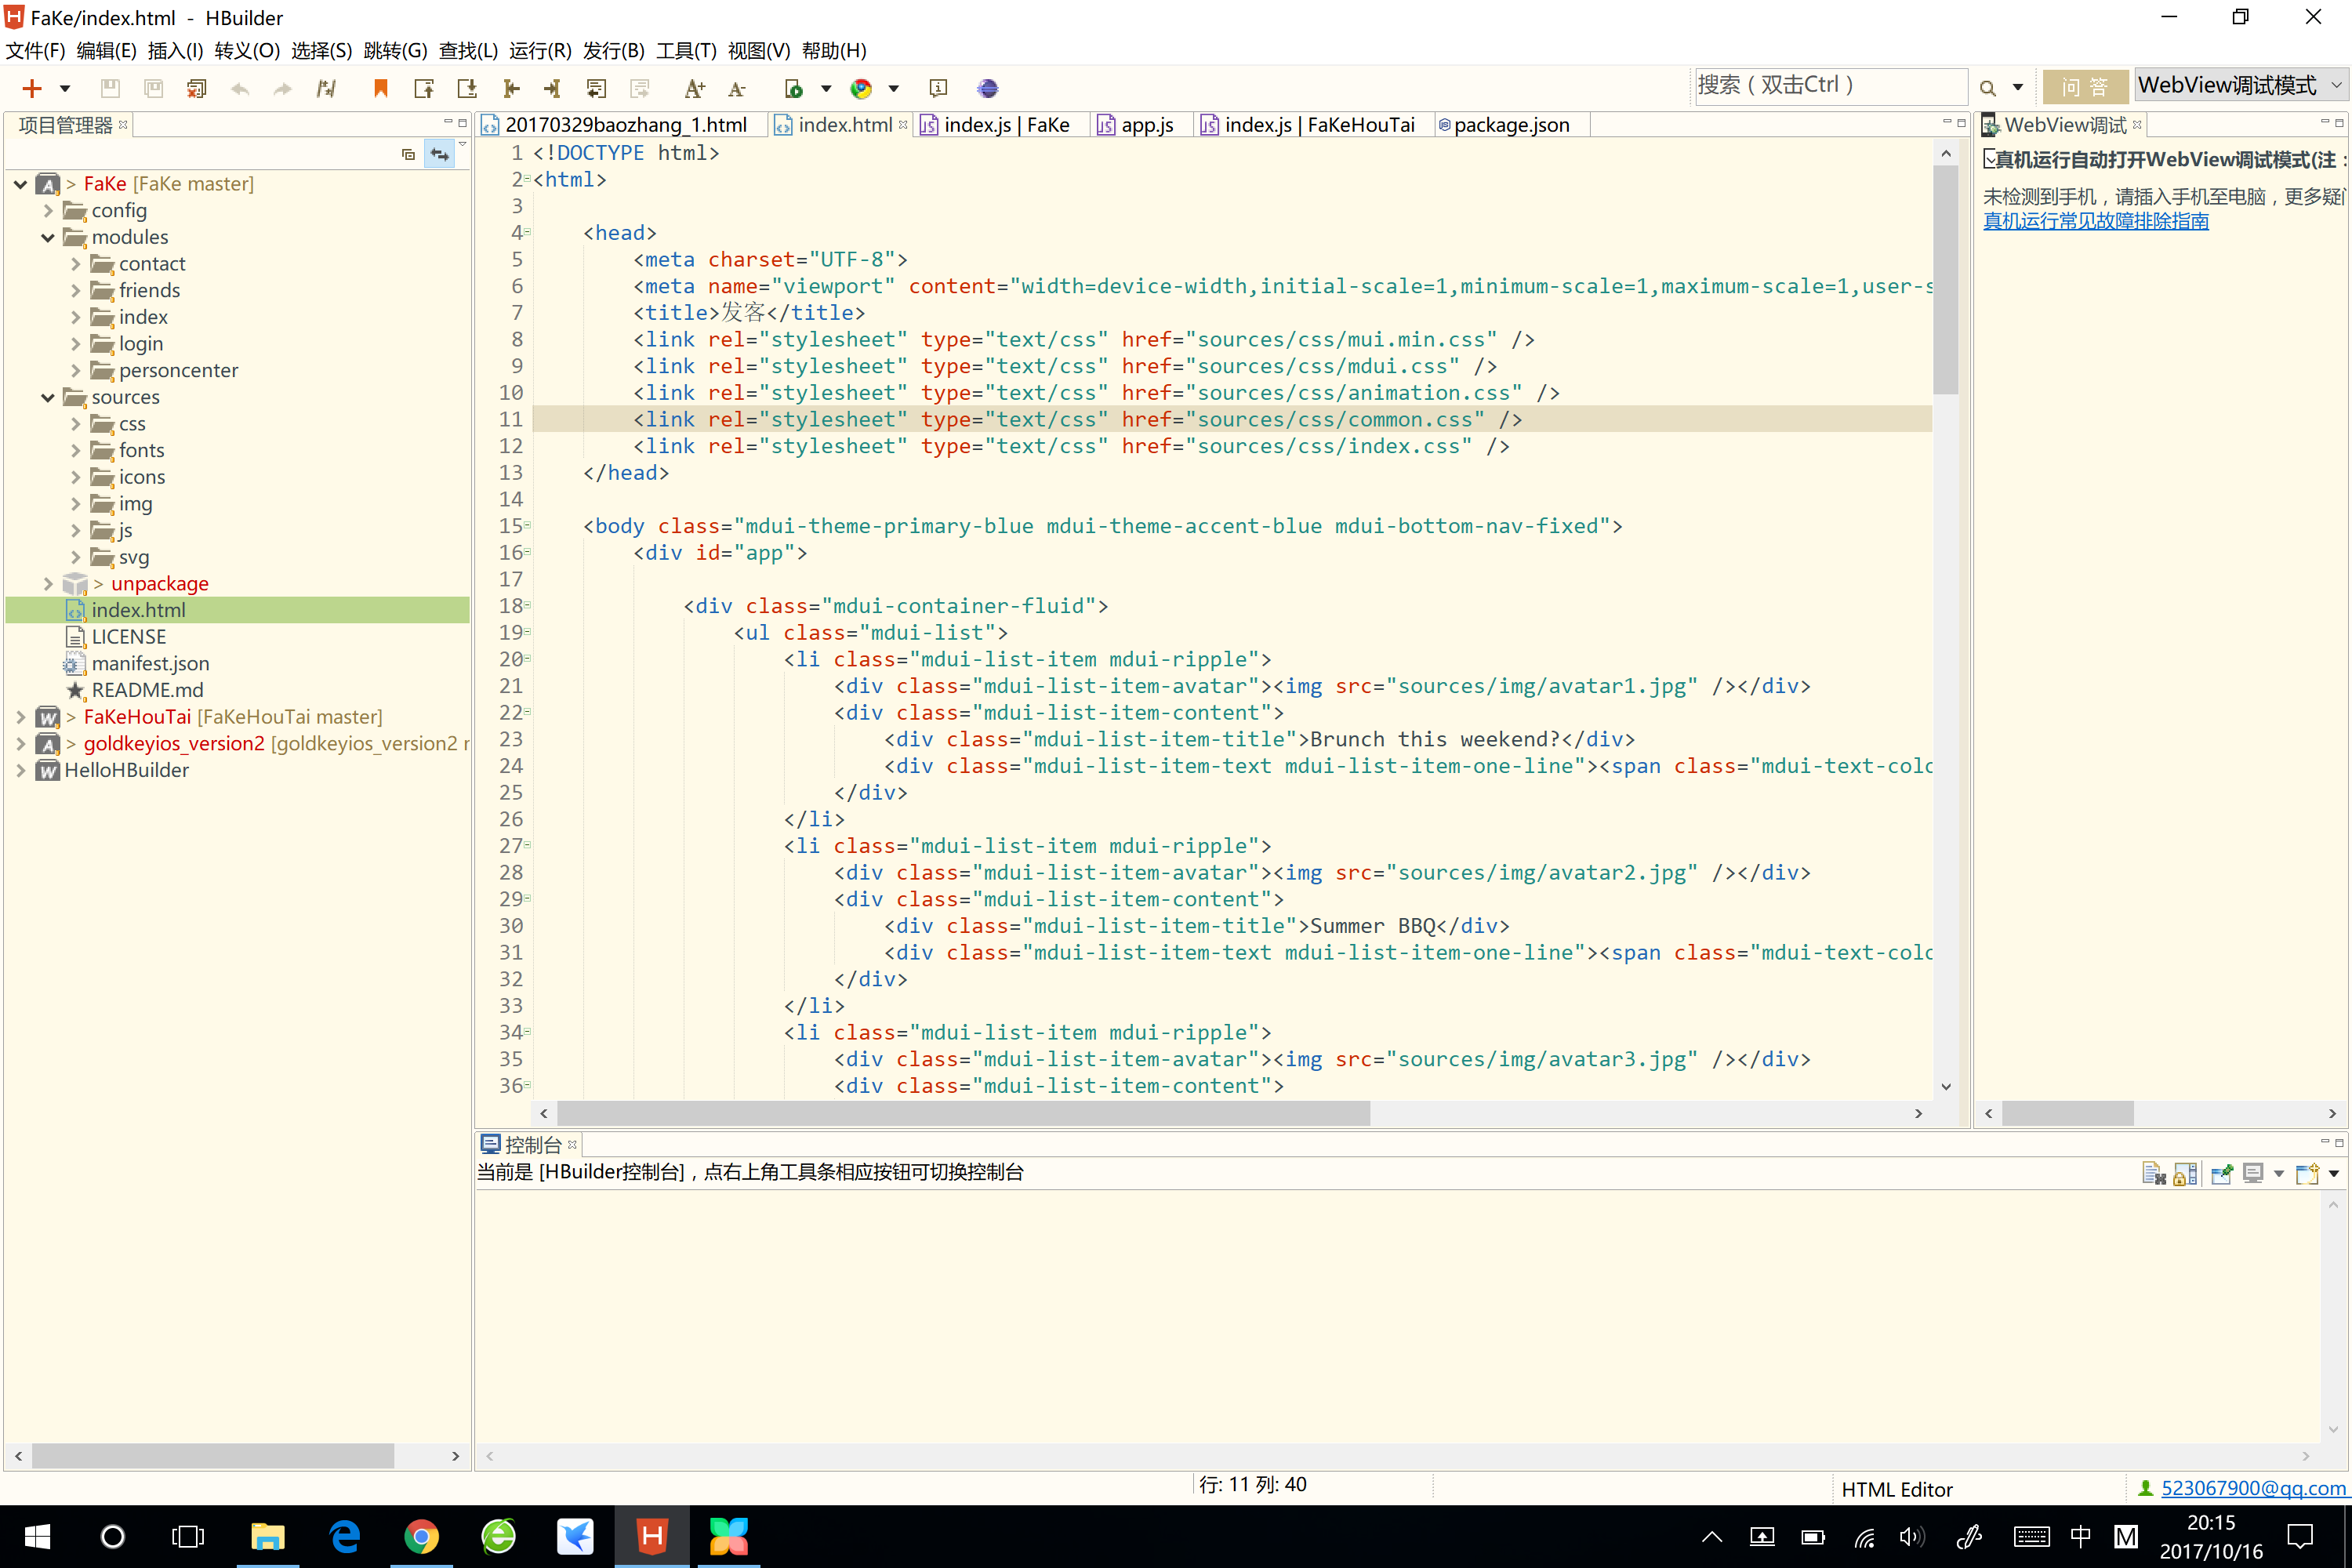Click Collapse All icon in project manager
2352x1568 pixels.
click(408, 154)
